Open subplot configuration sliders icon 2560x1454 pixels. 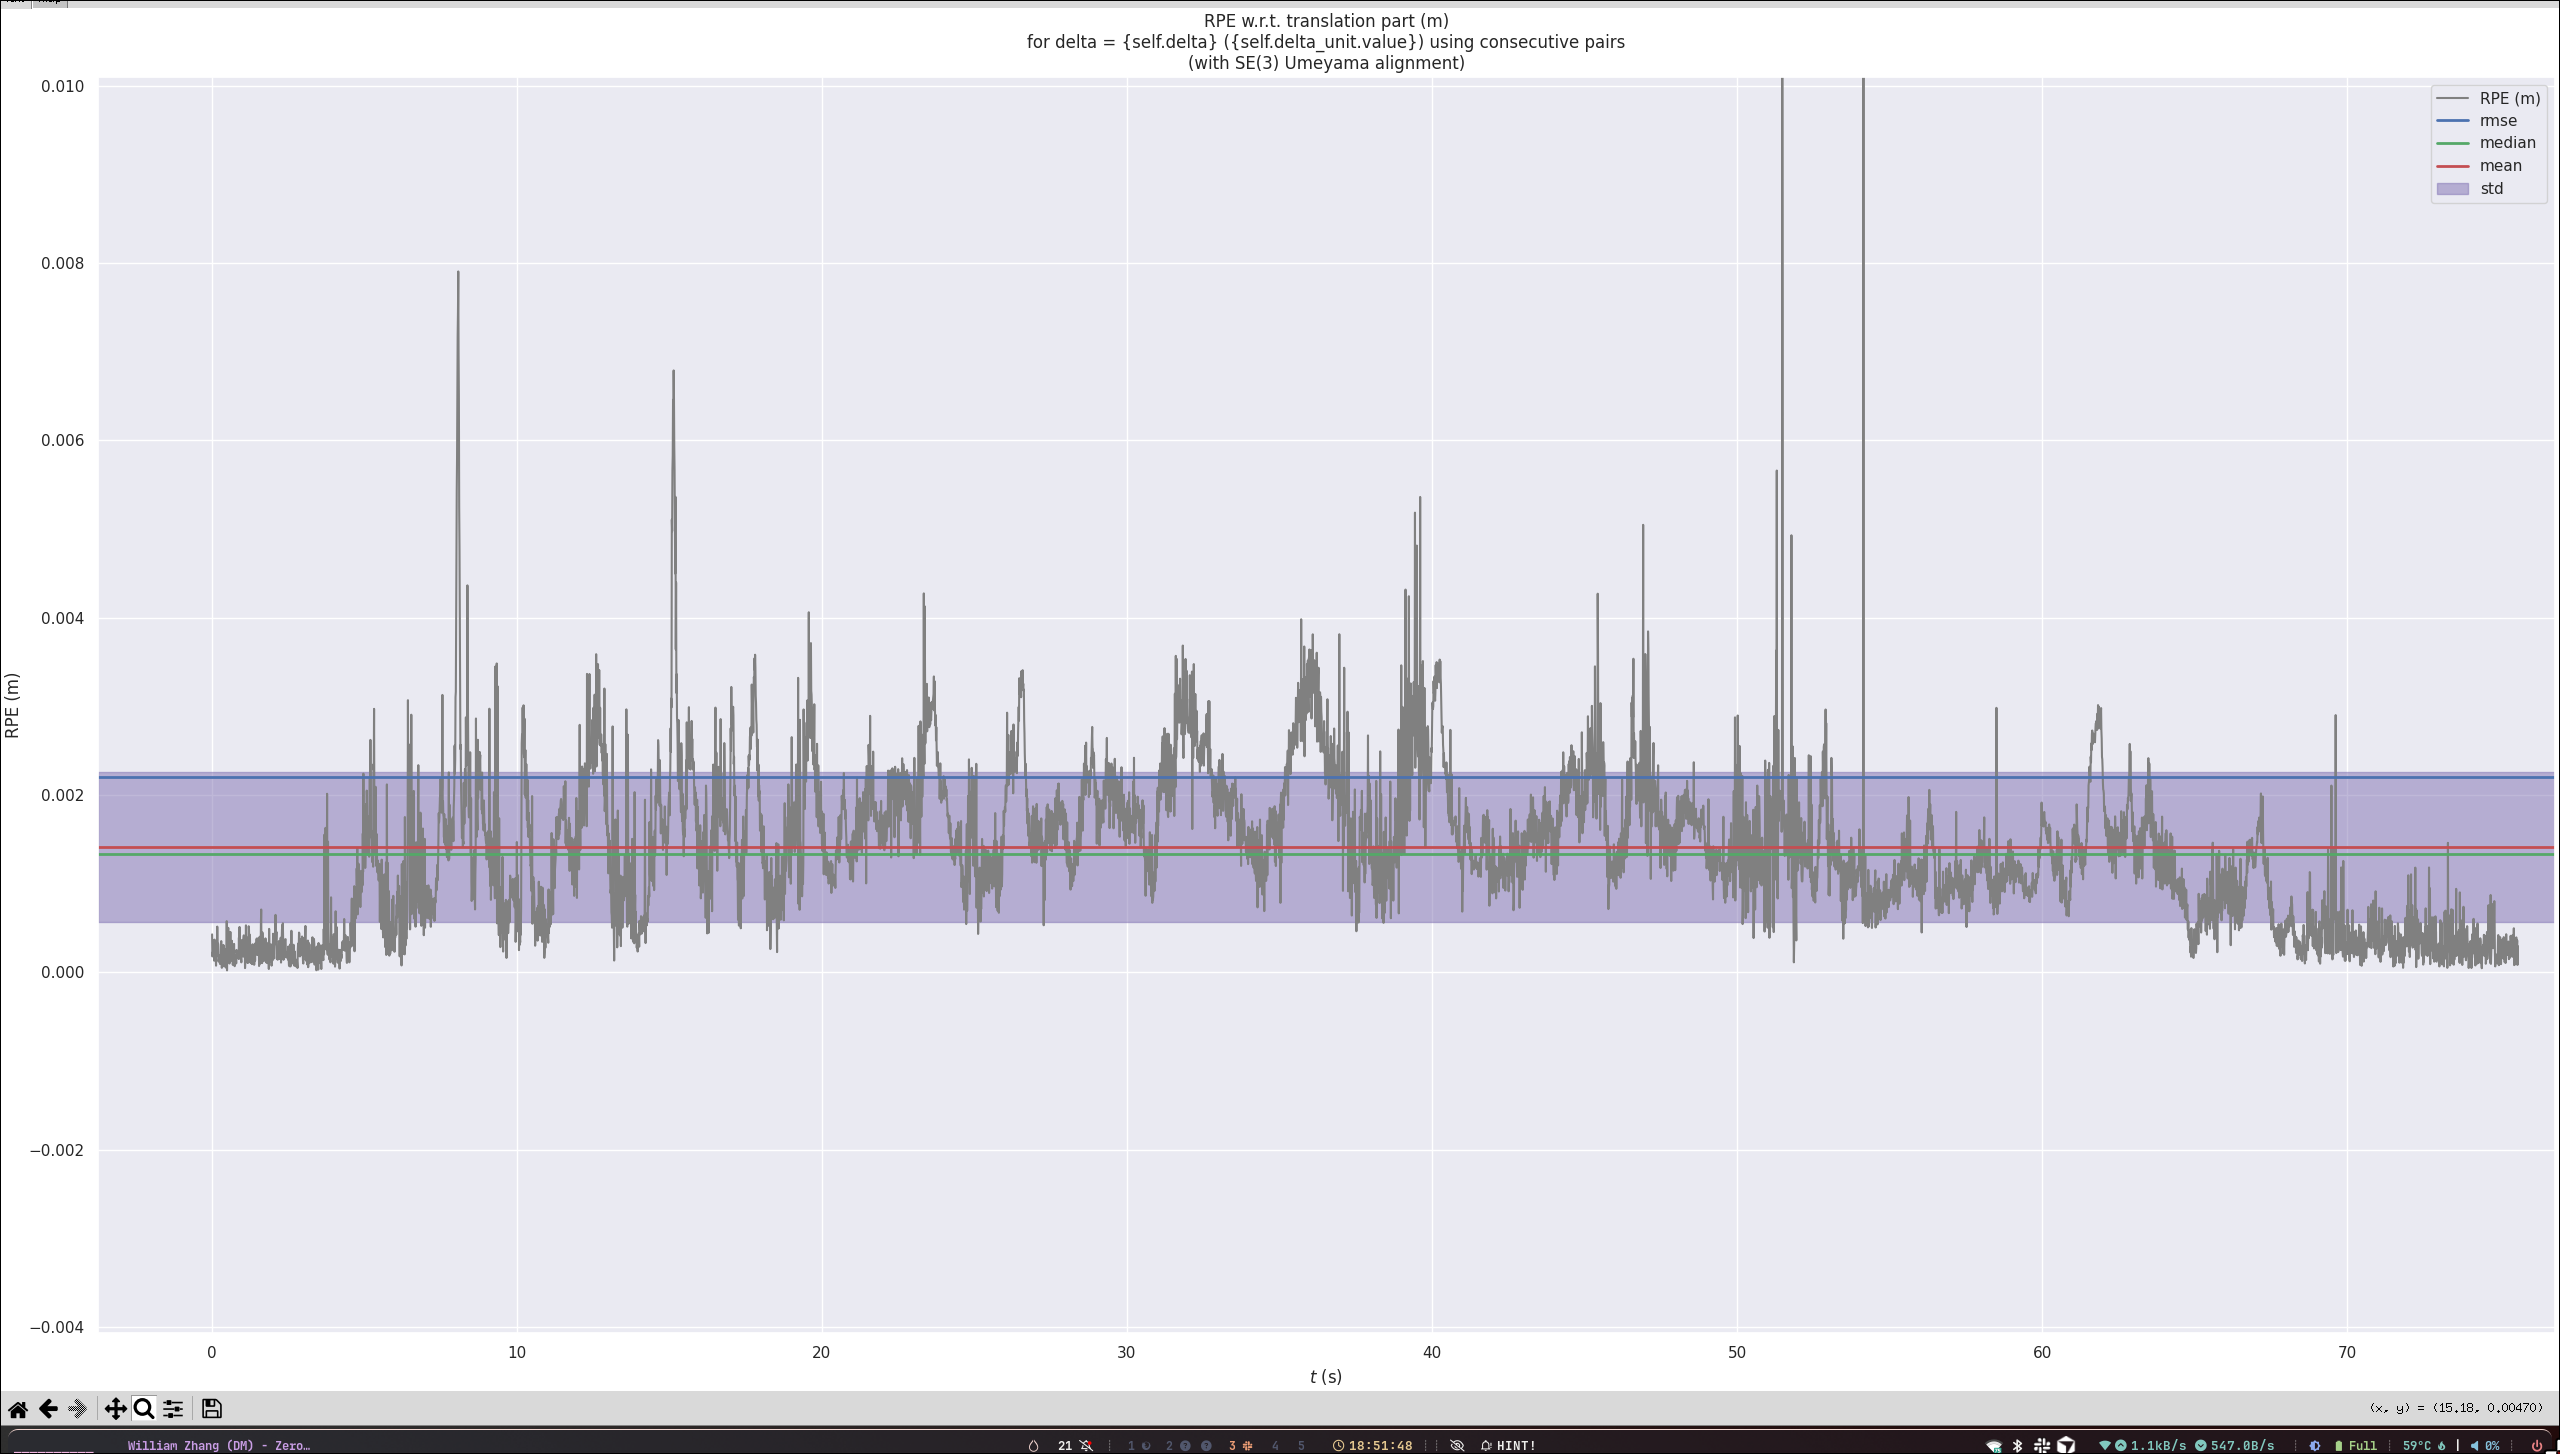coord(173,1409)
